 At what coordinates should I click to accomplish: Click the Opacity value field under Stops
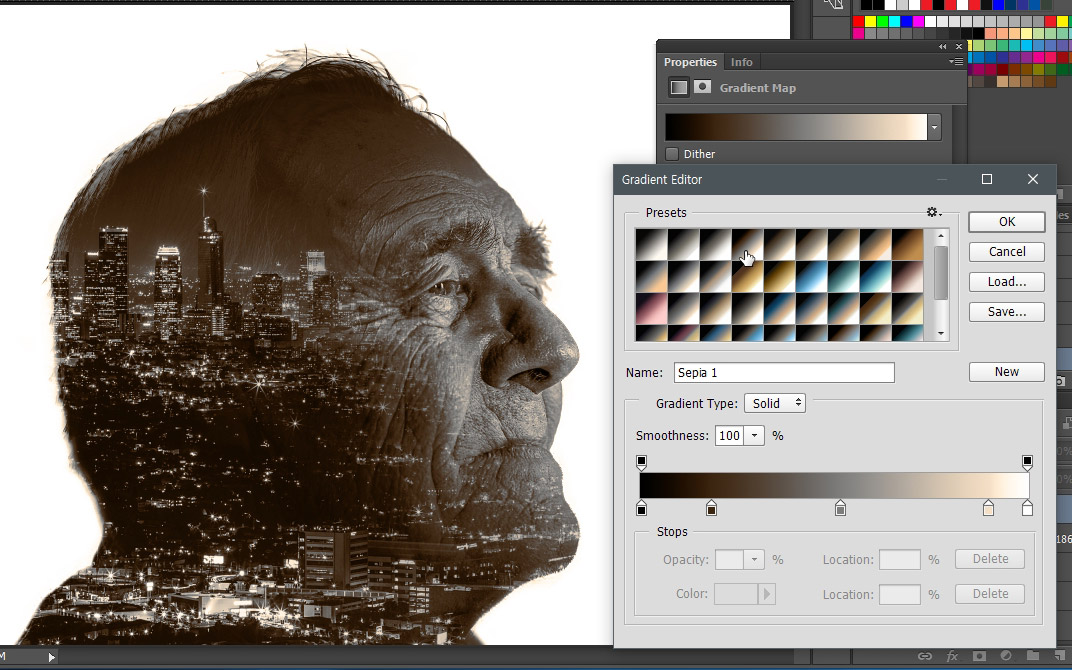click(x=729, y=559)
